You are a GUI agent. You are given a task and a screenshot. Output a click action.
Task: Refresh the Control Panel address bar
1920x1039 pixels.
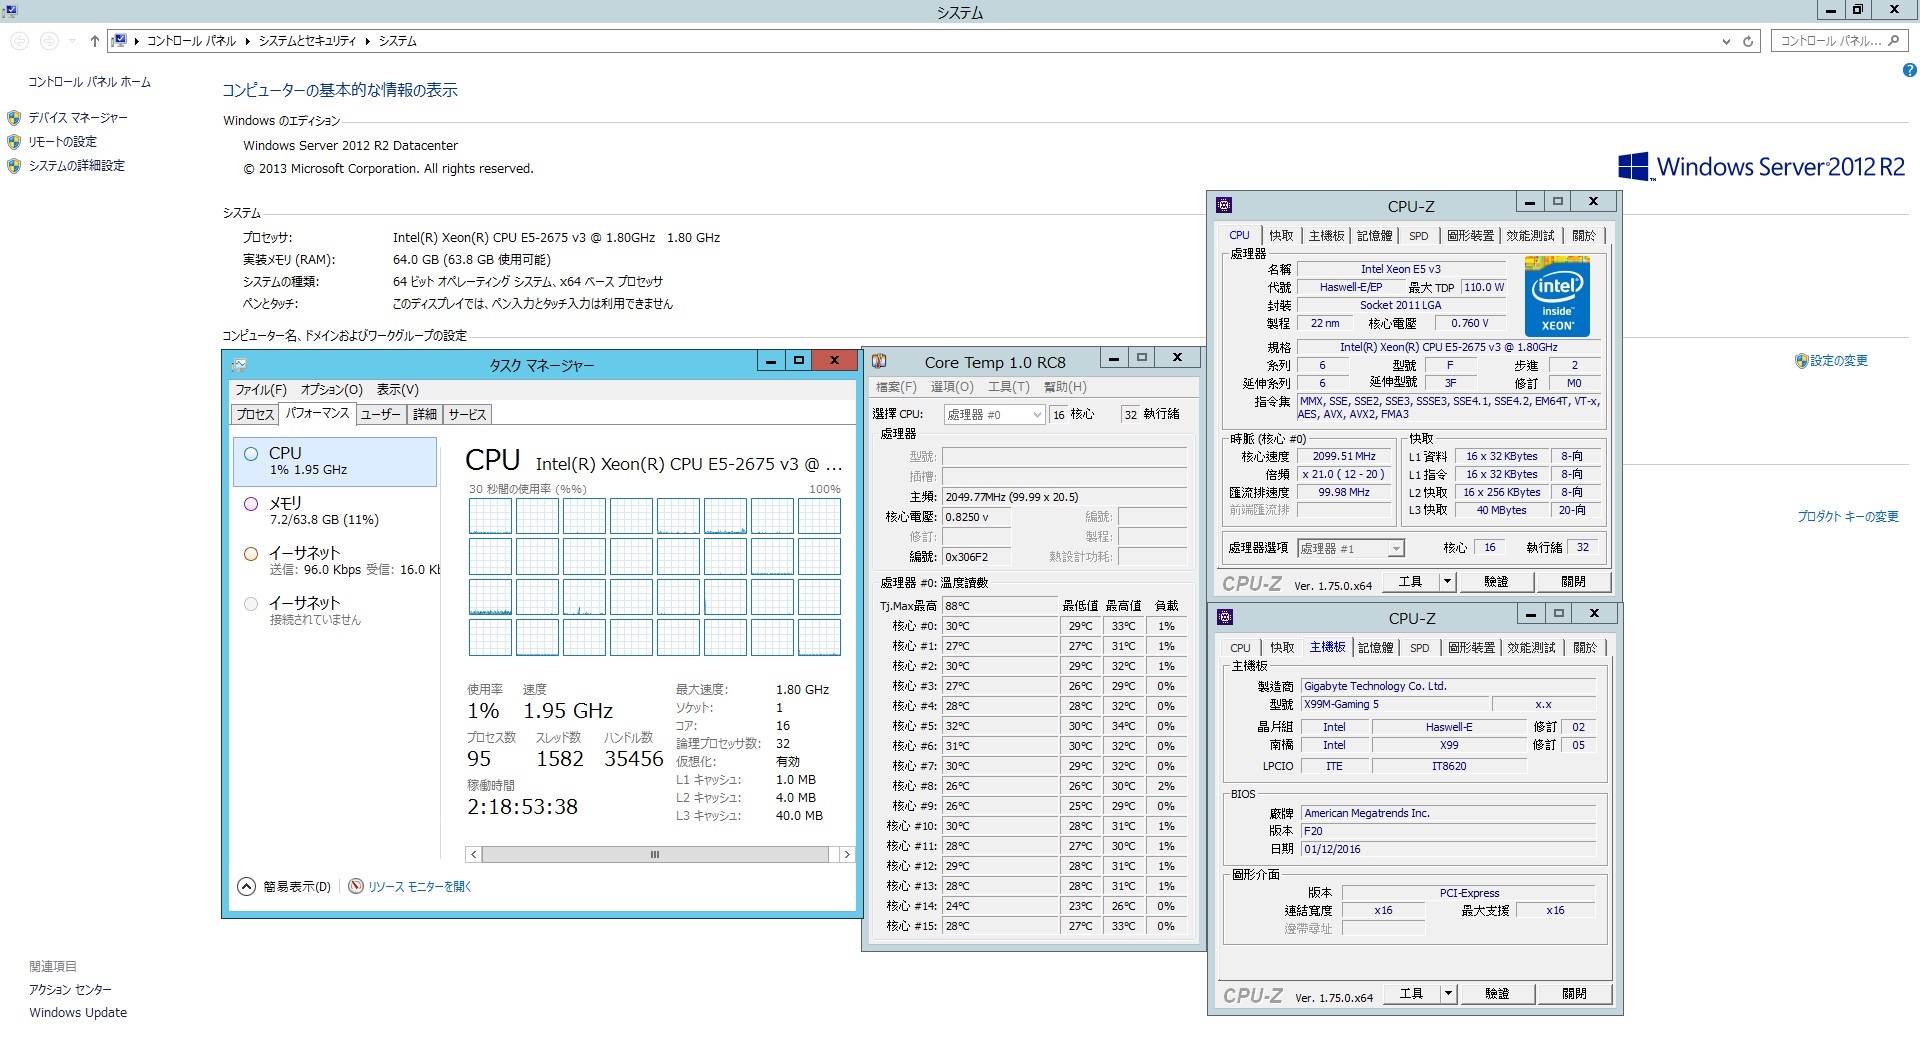(1748, 41)
